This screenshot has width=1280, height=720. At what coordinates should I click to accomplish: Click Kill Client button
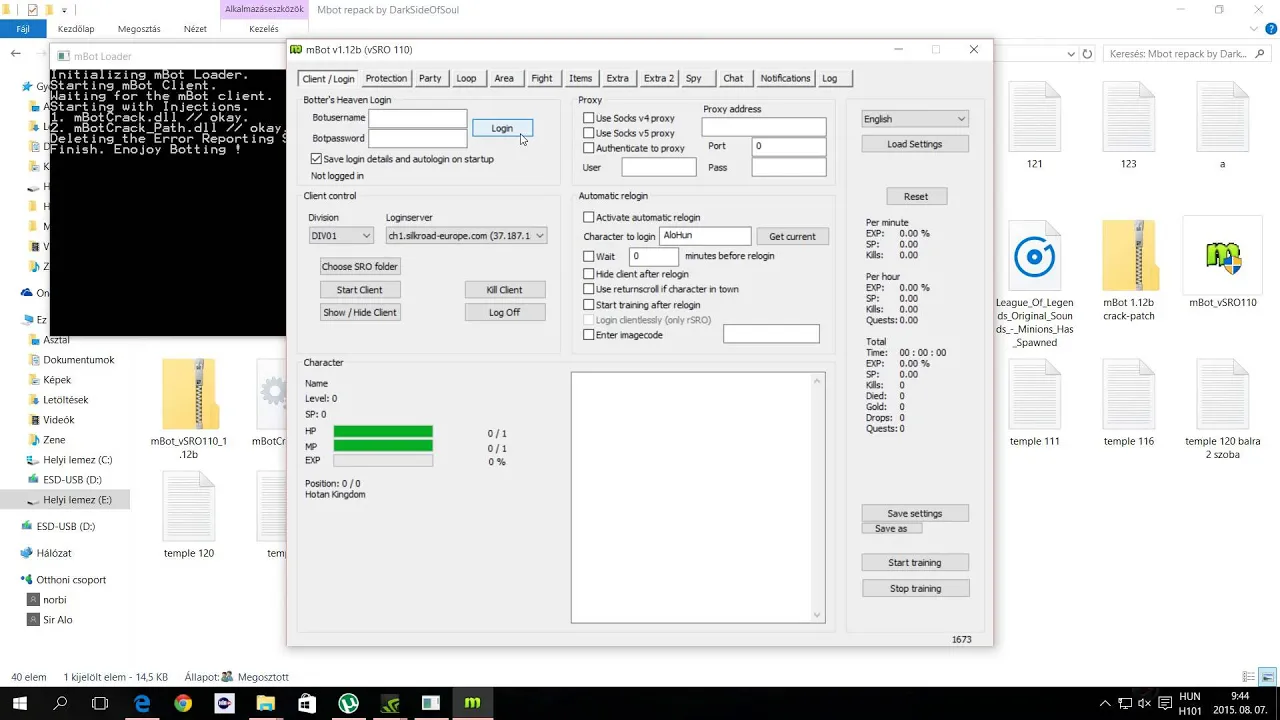coord(504,290)
